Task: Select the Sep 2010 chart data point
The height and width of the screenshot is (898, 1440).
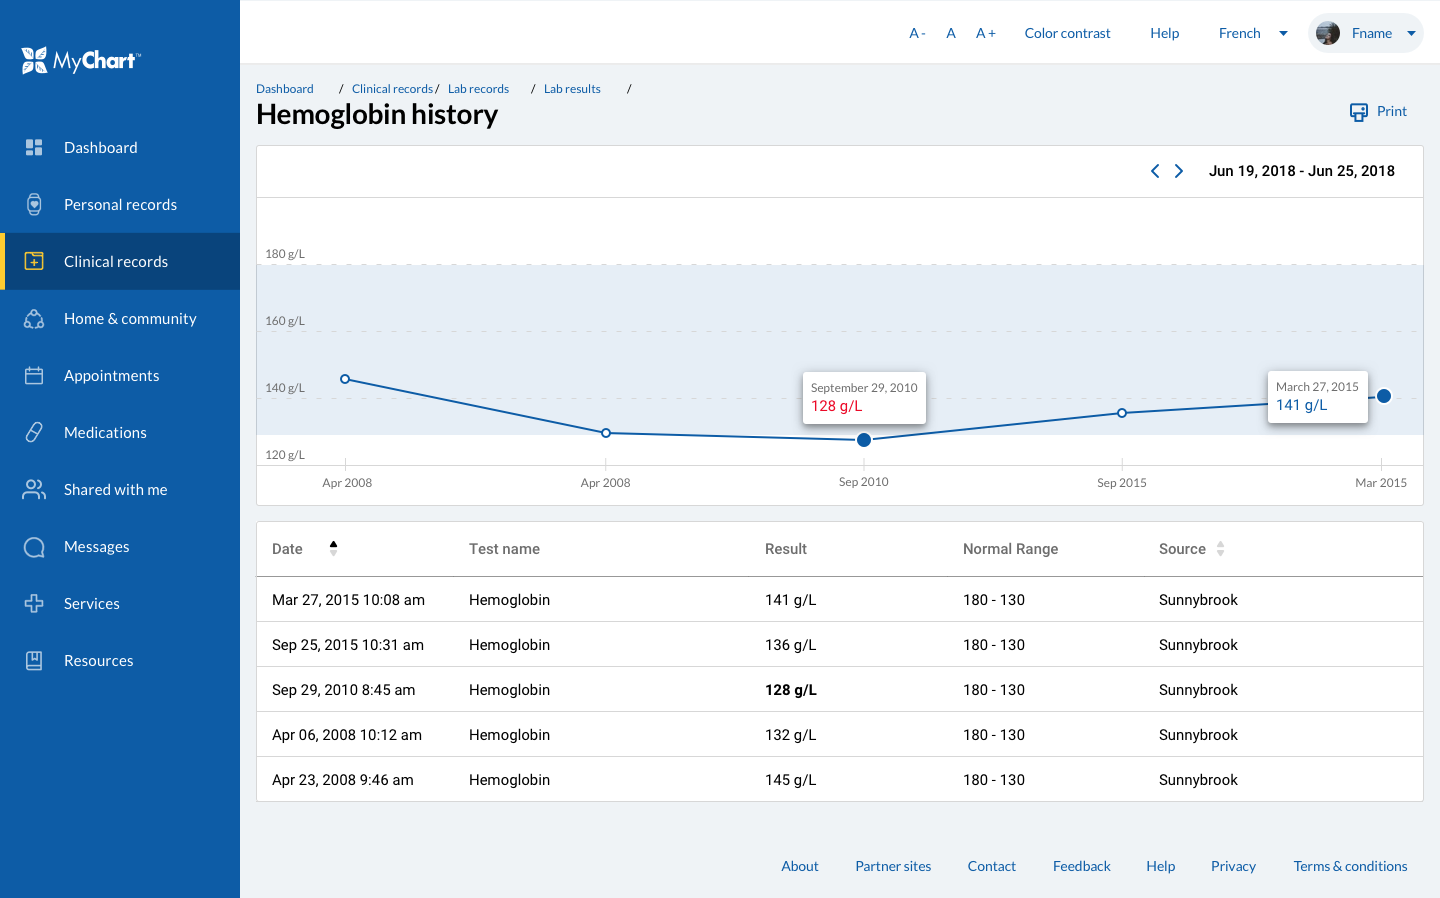Action: tap(864, 440)
